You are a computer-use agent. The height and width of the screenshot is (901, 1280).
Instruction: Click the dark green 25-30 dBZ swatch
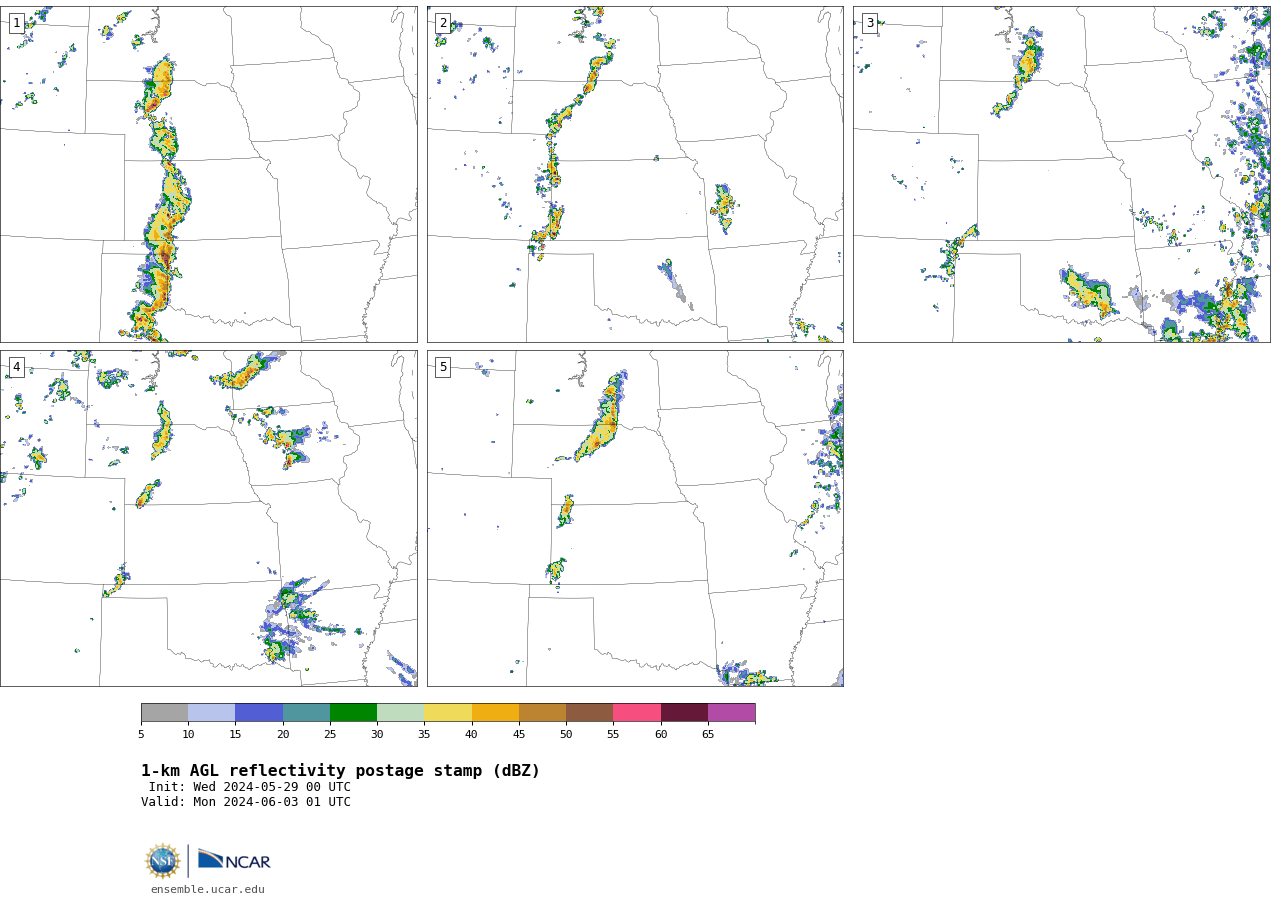click(353, 713)
